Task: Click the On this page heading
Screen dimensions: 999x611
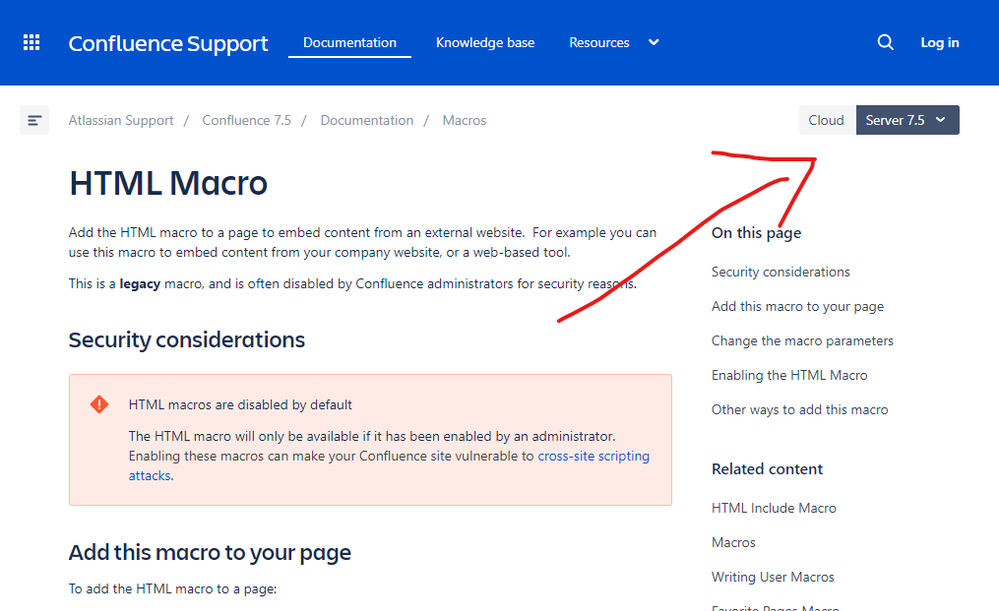Action: coord(756,233)
